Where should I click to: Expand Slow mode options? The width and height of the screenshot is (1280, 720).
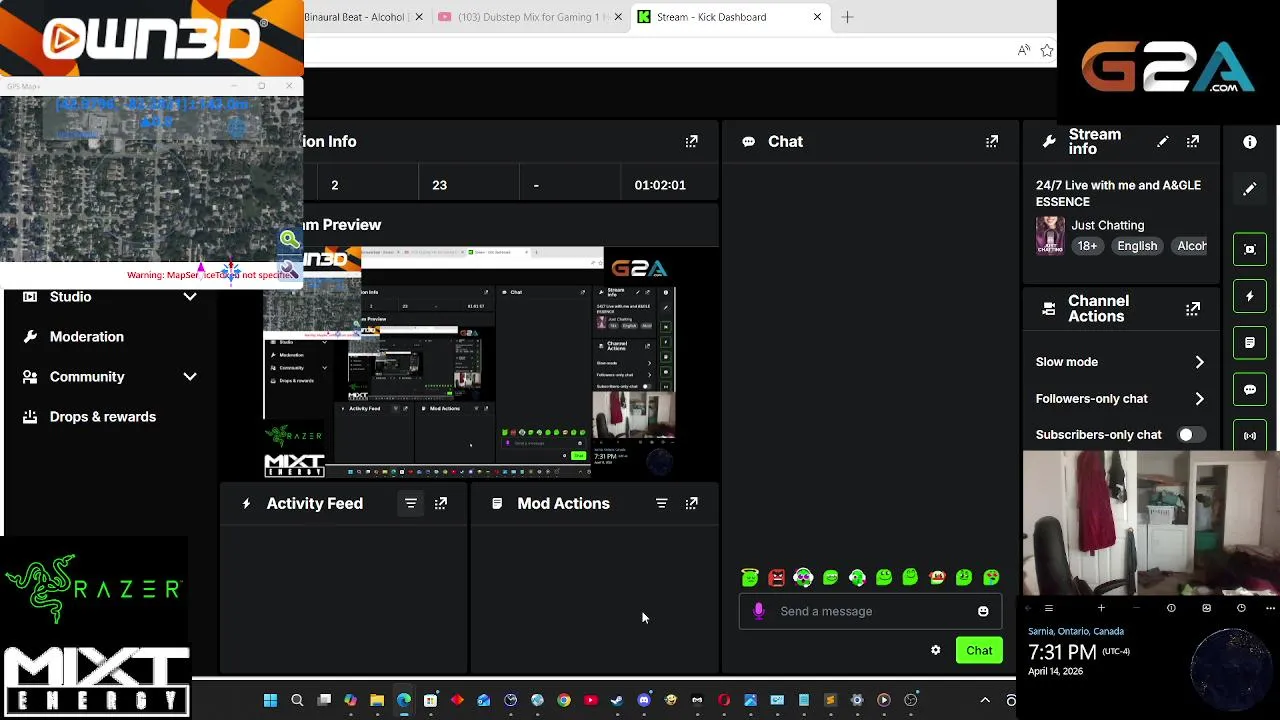pyautogui.click(x=1199, y=362)
